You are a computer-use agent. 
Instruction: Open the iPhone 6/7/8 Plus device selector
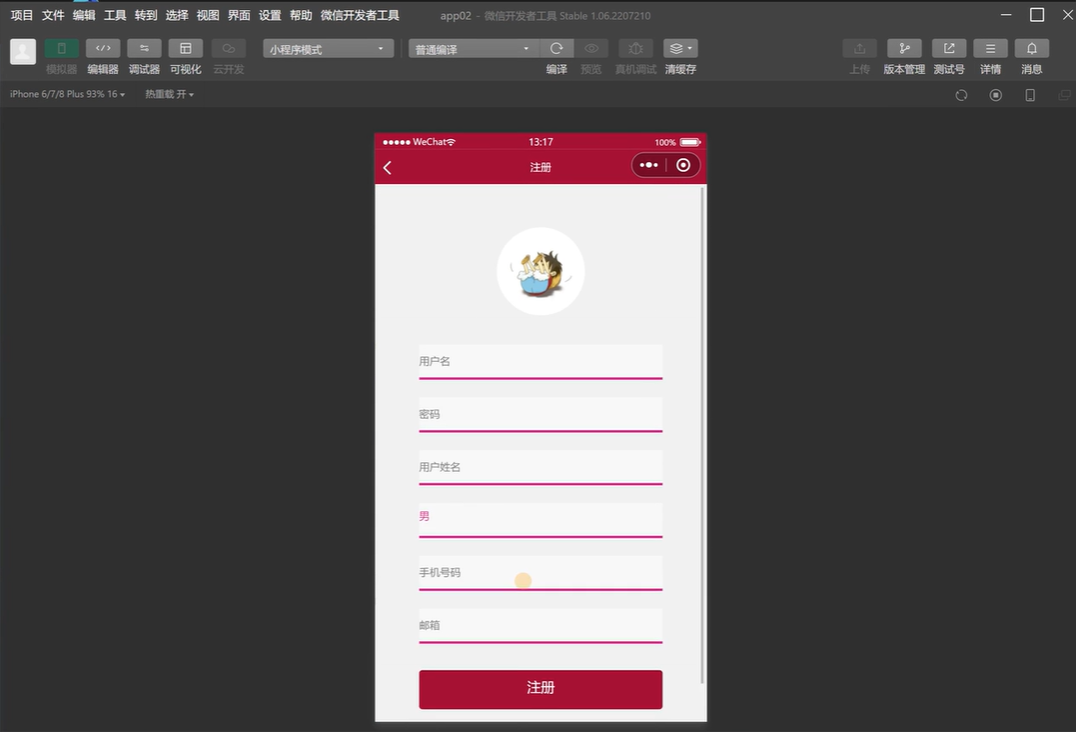click(x=67, y=94)
